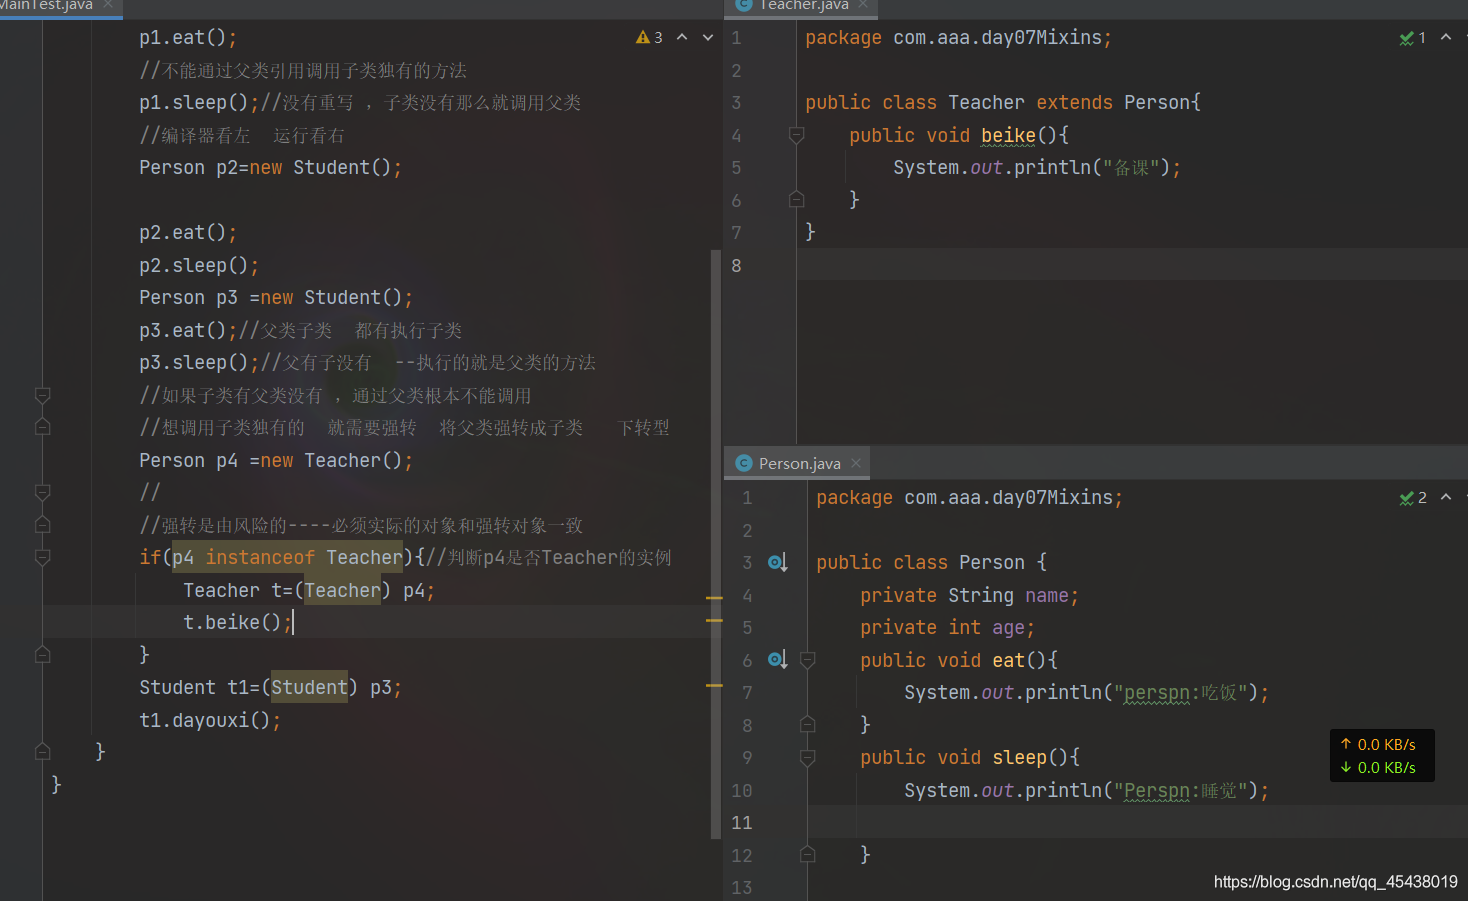1468x901 pixels.
Task: Collapse the sleep() method fold in Person.java
Action: tap(808, 758)
